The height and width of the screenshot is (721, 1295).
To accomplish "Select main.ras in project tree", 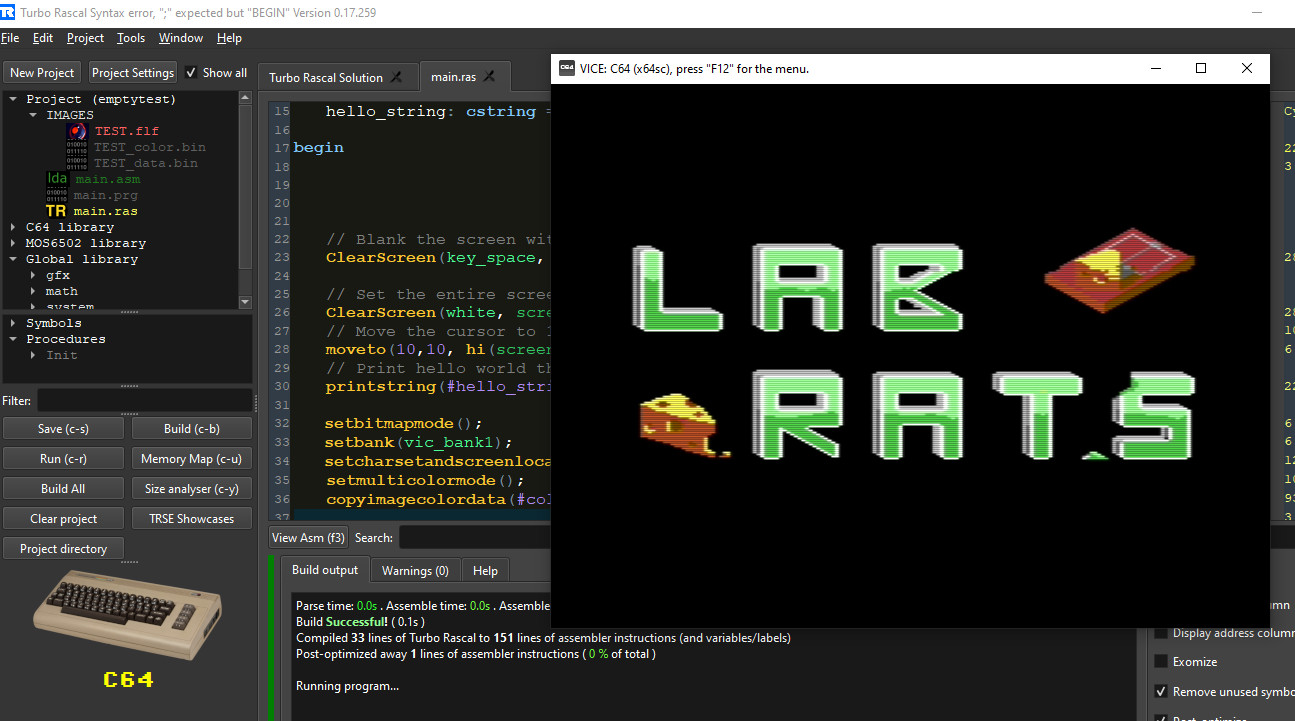I will click(105, 211).
